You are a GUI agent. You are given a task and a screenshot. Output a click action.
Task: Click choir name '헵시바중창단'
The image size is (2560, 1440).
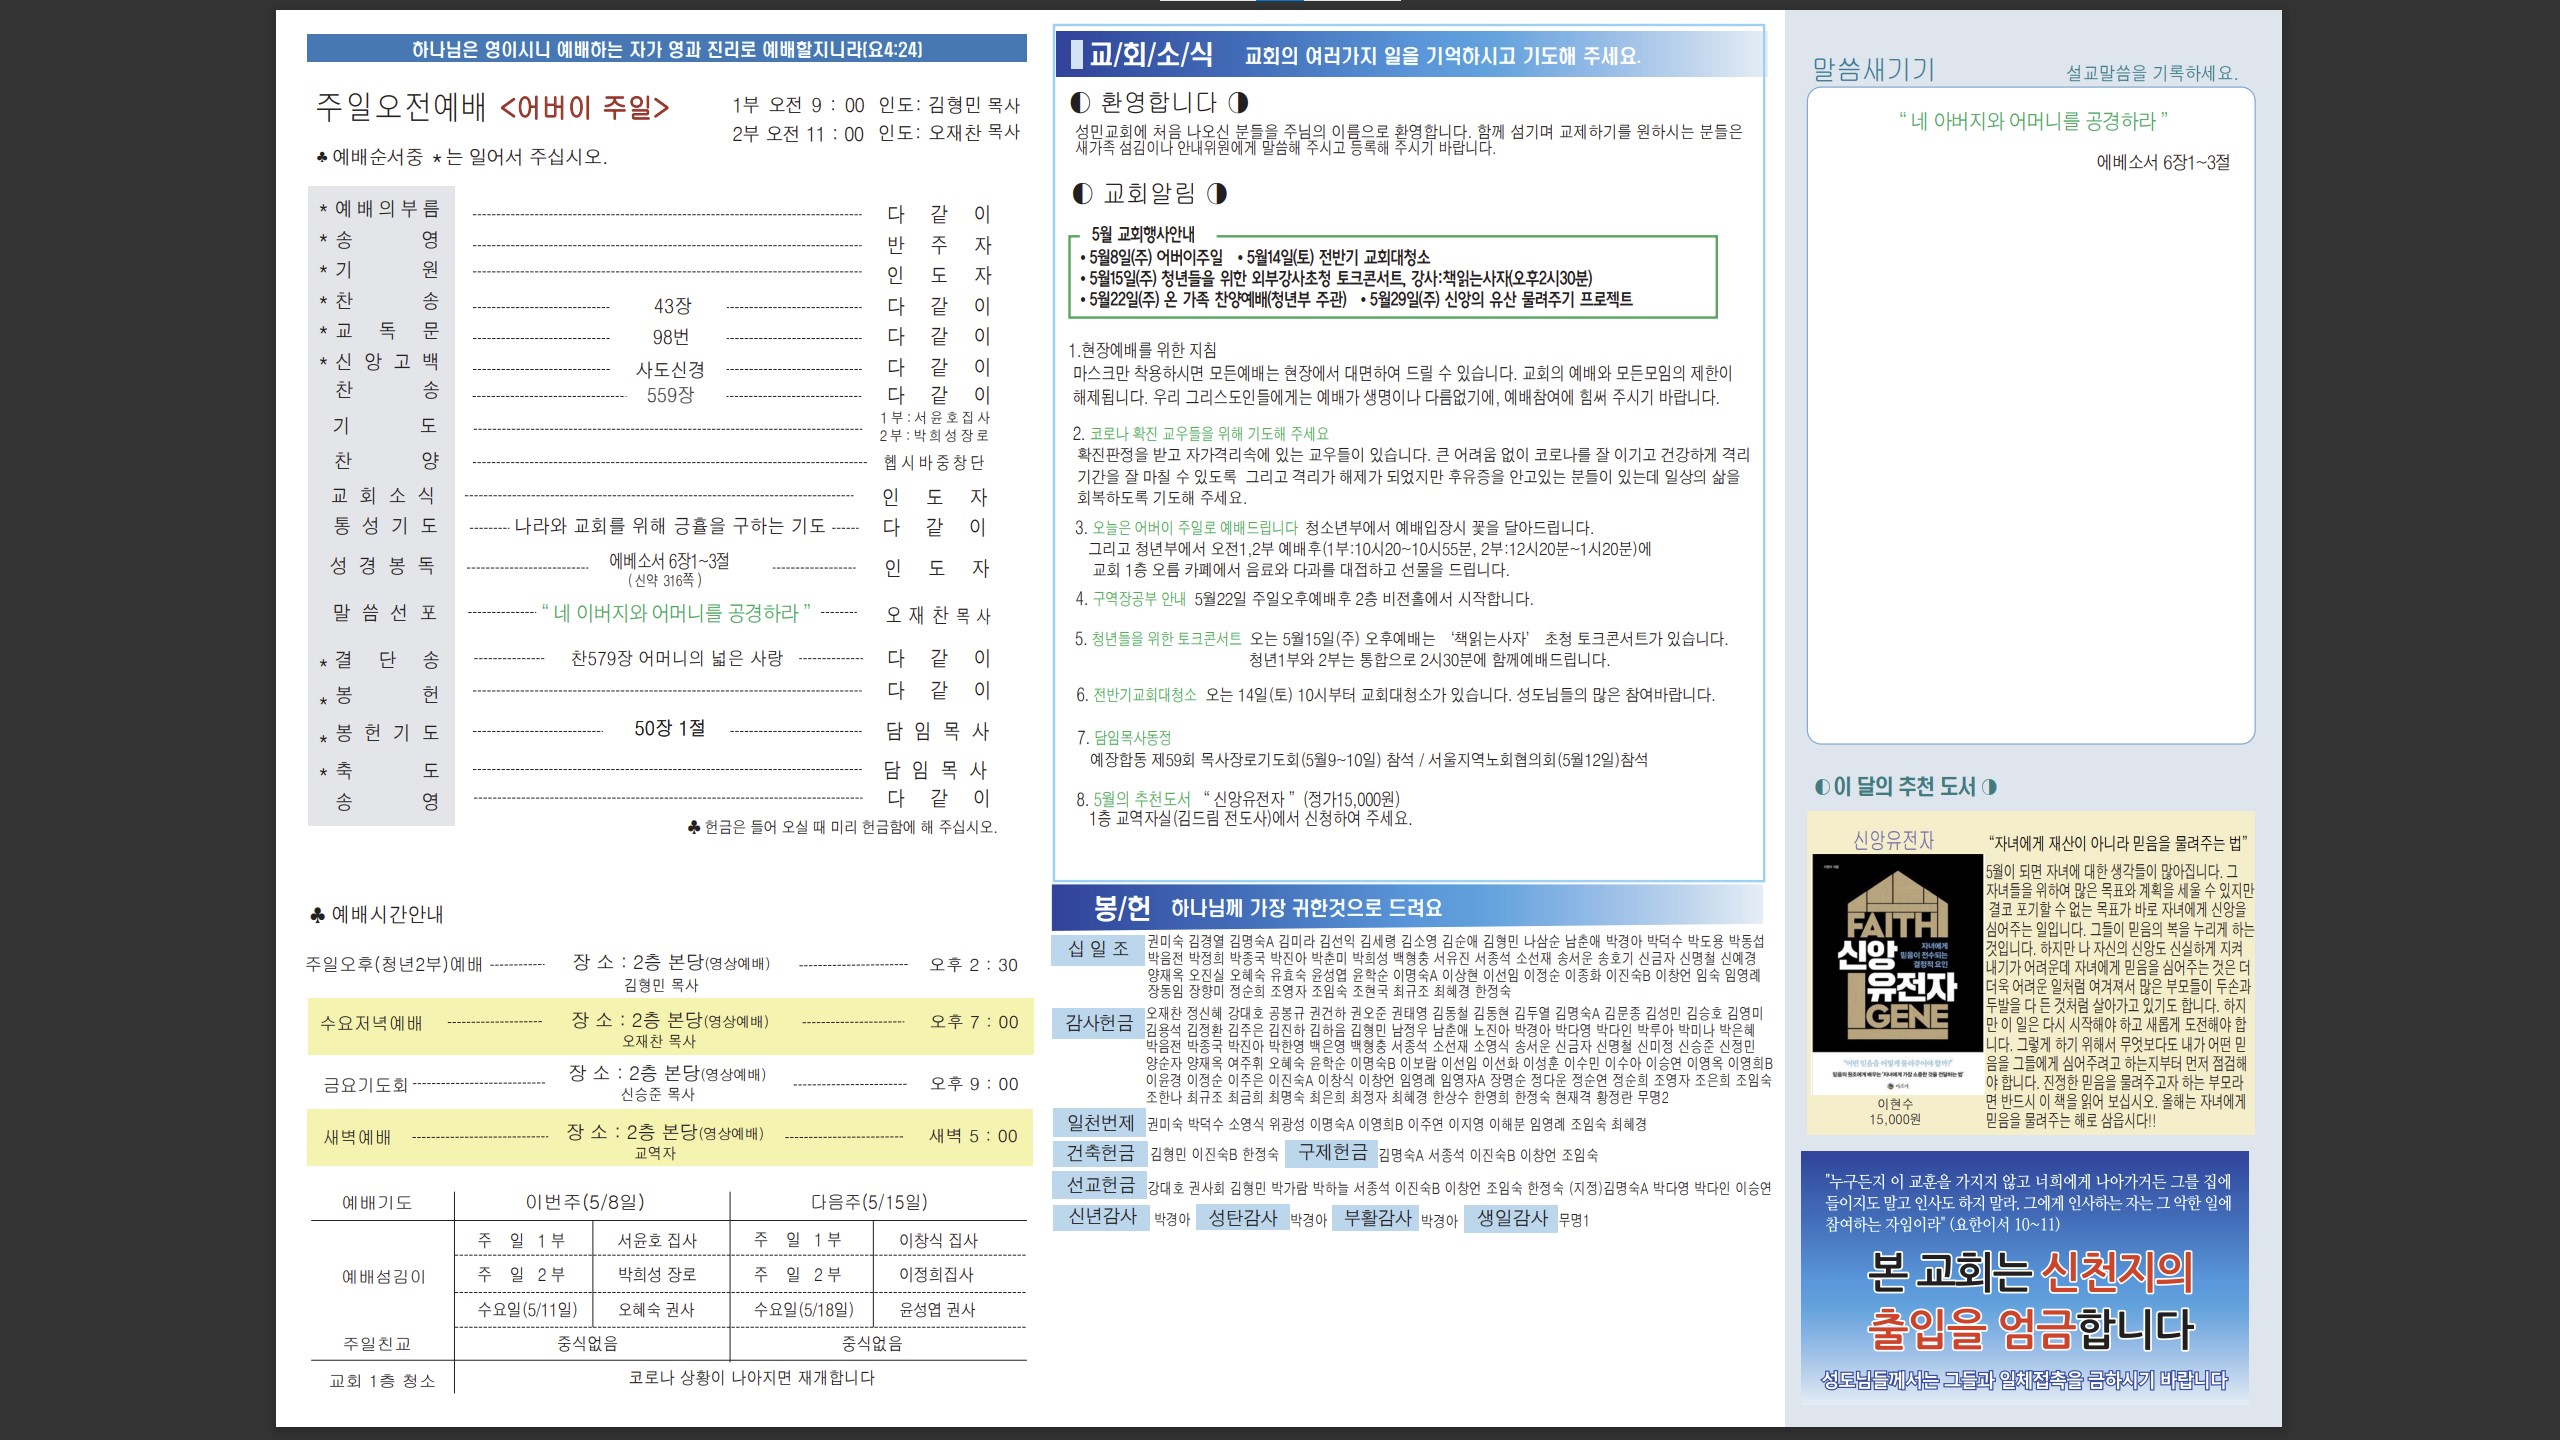[934, 462]
